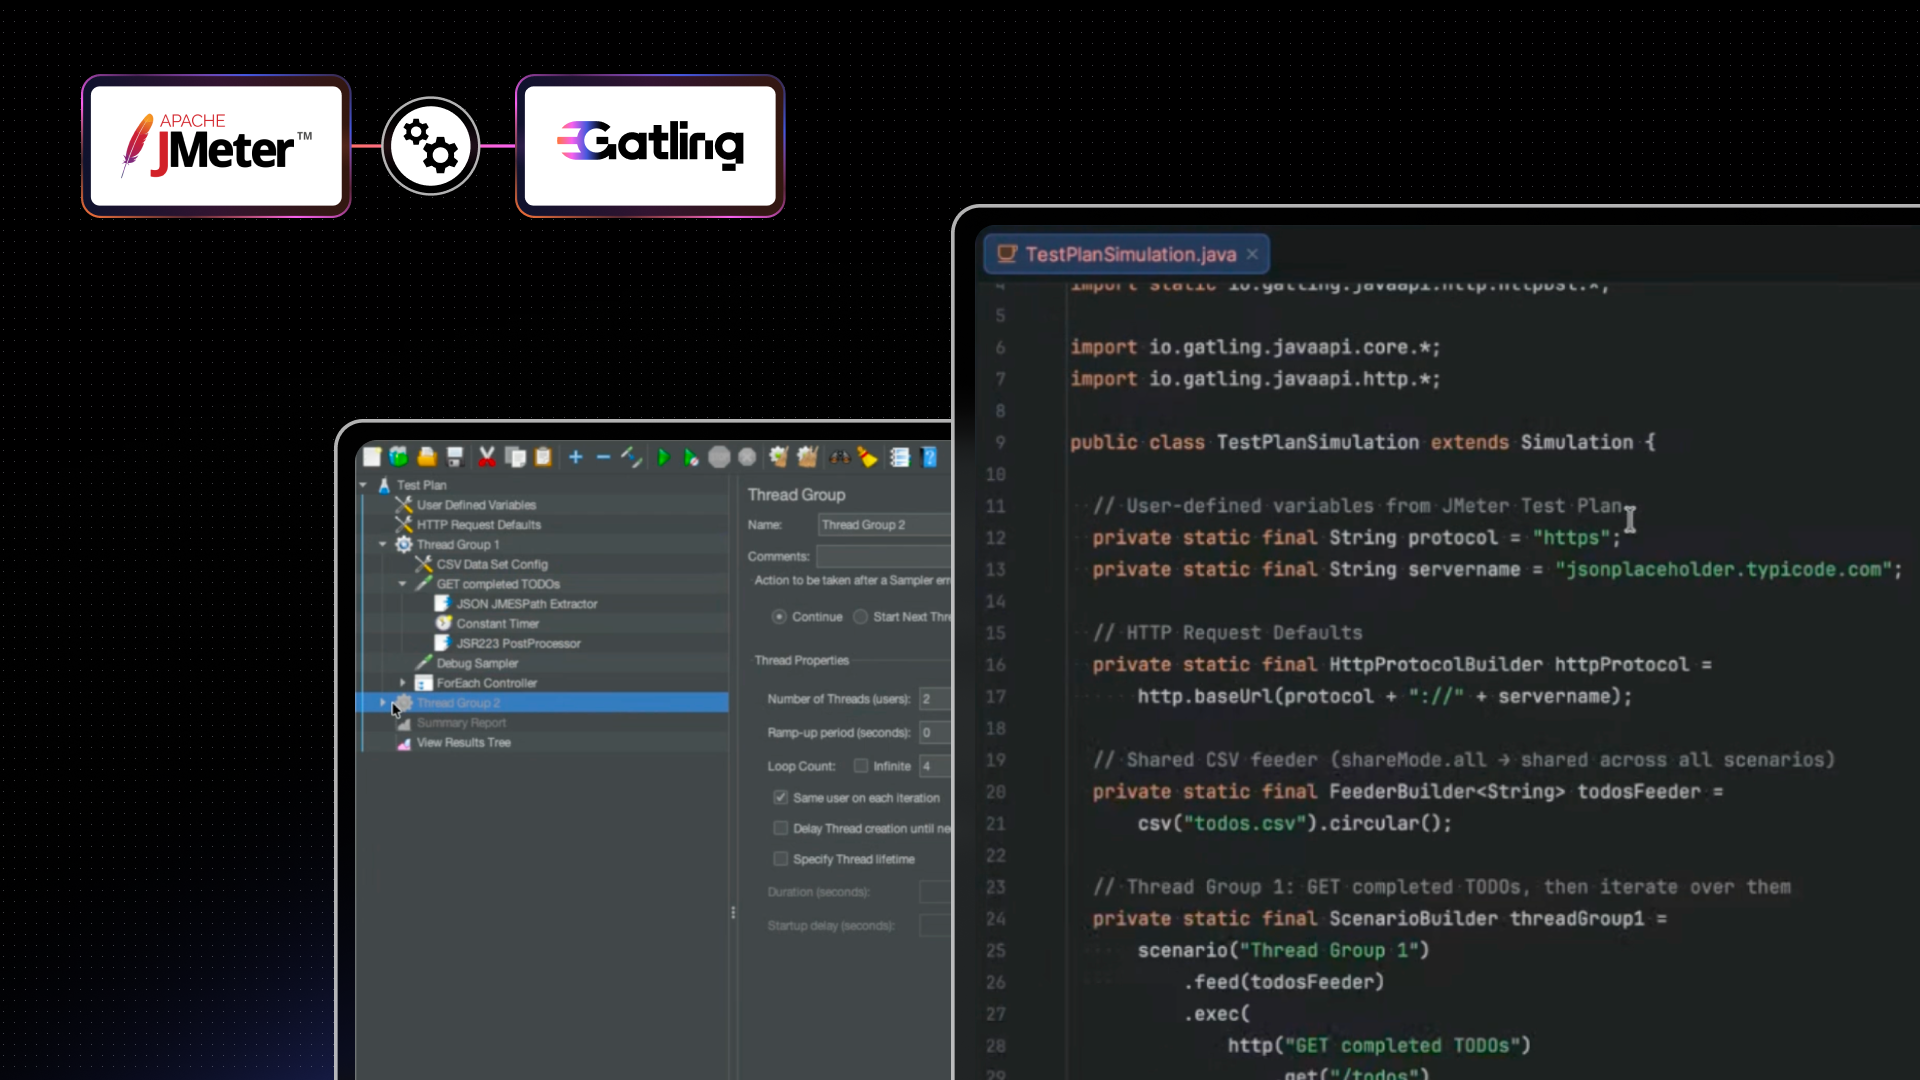The height and width of the screenshot is (1080, 1920).
Task: Select the TestPlanSimulation.java editor tab
Action: click(1129, 255)
